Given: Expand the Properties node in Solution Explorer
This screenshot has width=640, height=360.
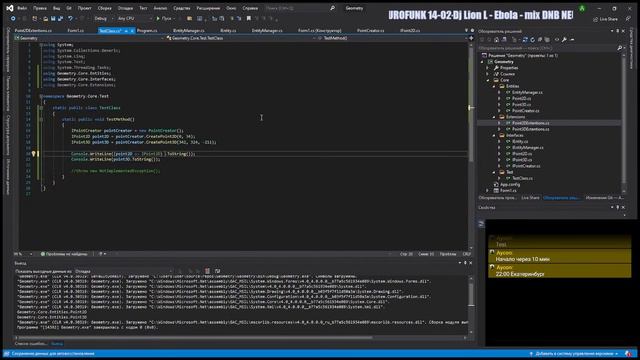Looking at the screenshot, I should [488, 68].
